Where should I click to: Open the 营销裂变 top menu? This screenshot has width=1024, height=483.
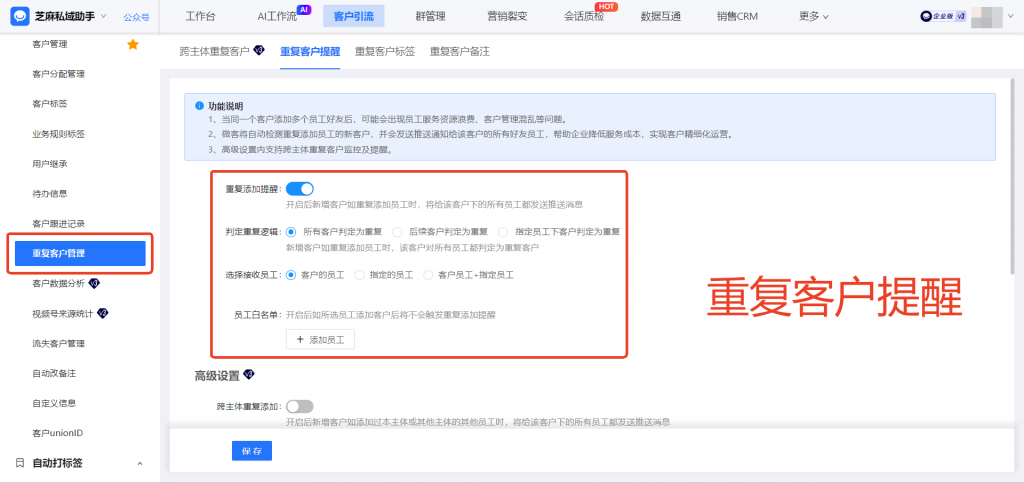point(507,17)
